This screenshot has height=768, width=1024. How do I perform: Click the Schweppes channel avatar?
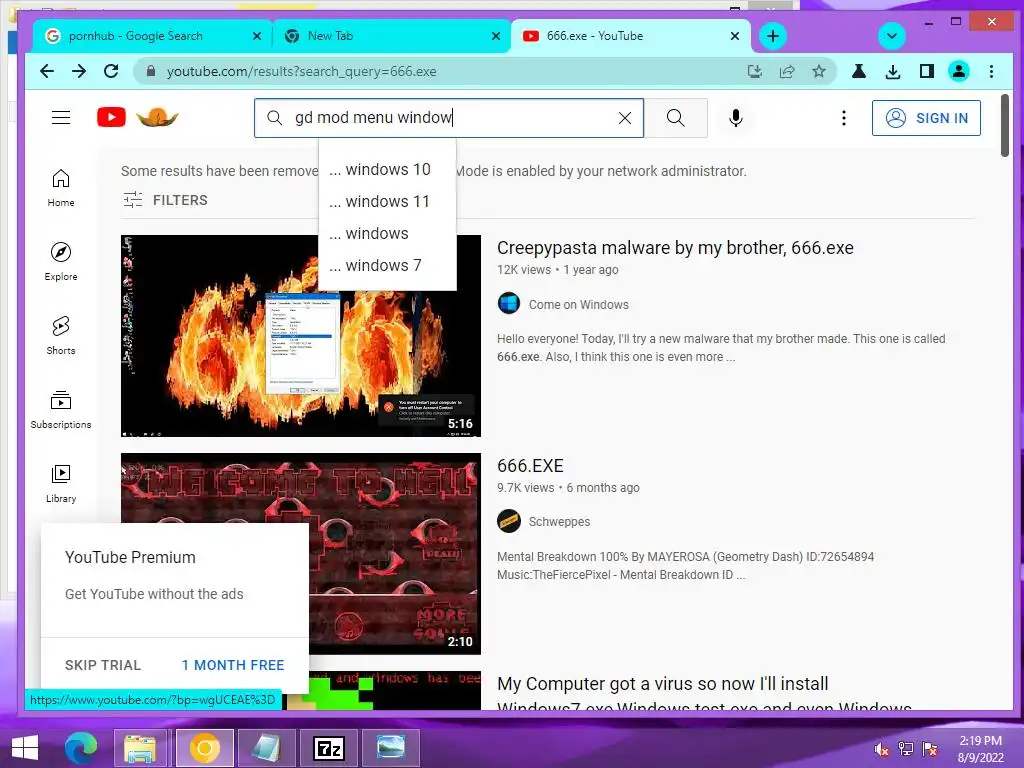[509, 521]
